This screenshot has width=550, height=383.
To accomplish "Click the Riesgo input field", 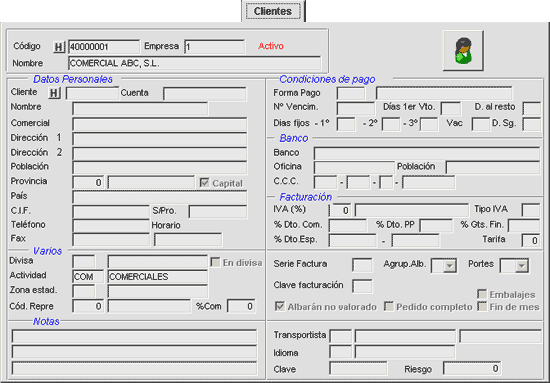I will pyautogui.click(x=472, y=368).
